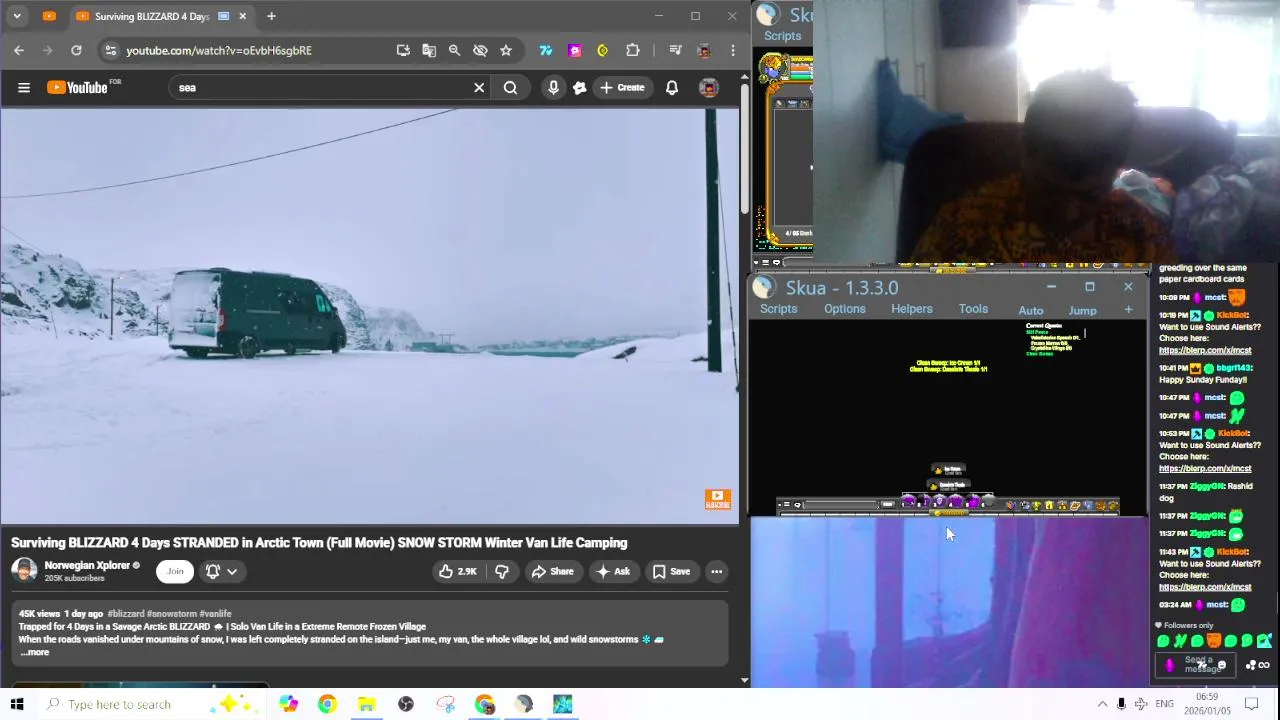Image resolution: width=1280 pixels, height=720 pixels.
Task: Open more actions for the video
Action: 716,572
